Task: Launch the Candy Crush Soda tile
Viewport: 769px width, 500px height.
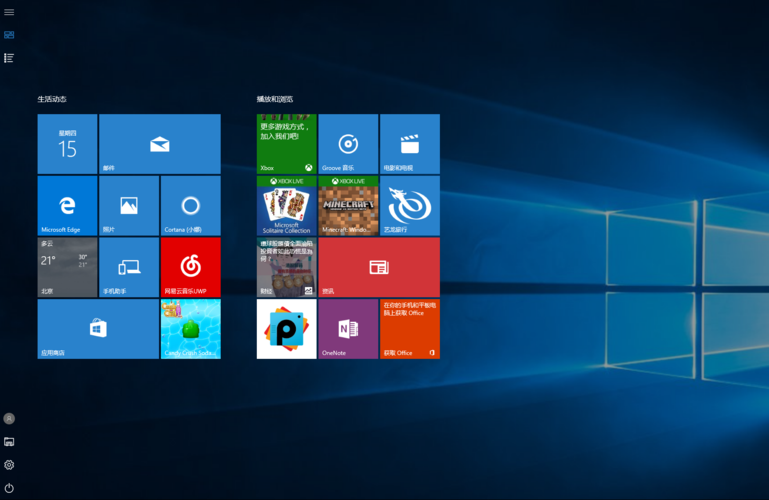Action: (191, 329)
